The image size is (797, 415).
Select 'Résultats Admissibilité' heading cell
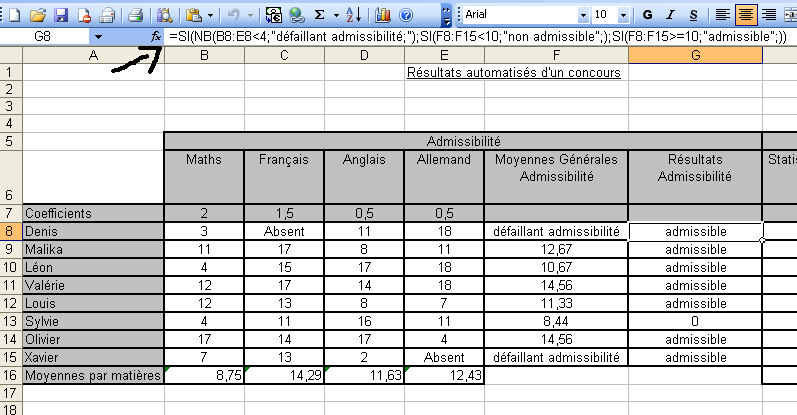point(695,177)
